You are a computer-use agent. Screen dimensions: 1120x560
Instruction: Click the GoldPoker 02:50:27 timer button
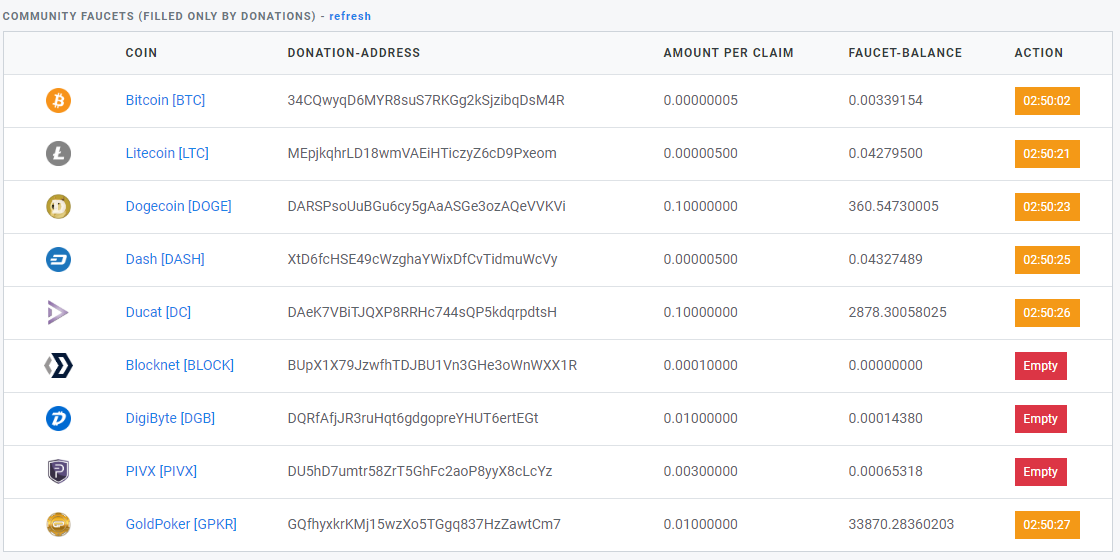pos(1047,524)
